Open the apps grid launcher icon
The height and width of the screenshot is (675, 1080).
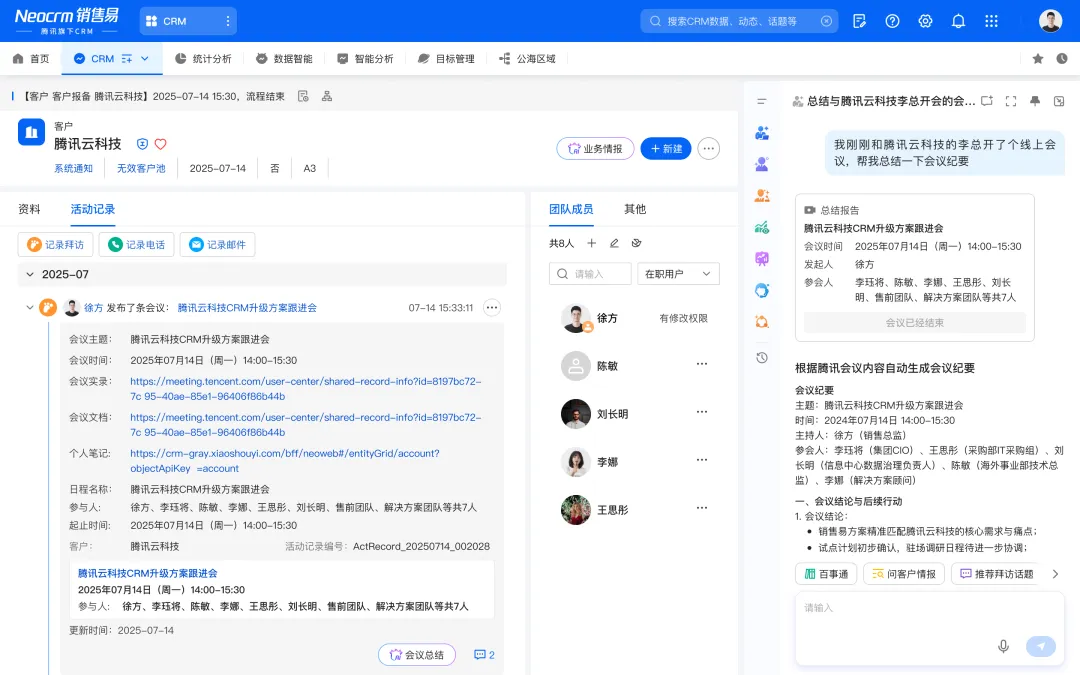click(x=991, y=21)
